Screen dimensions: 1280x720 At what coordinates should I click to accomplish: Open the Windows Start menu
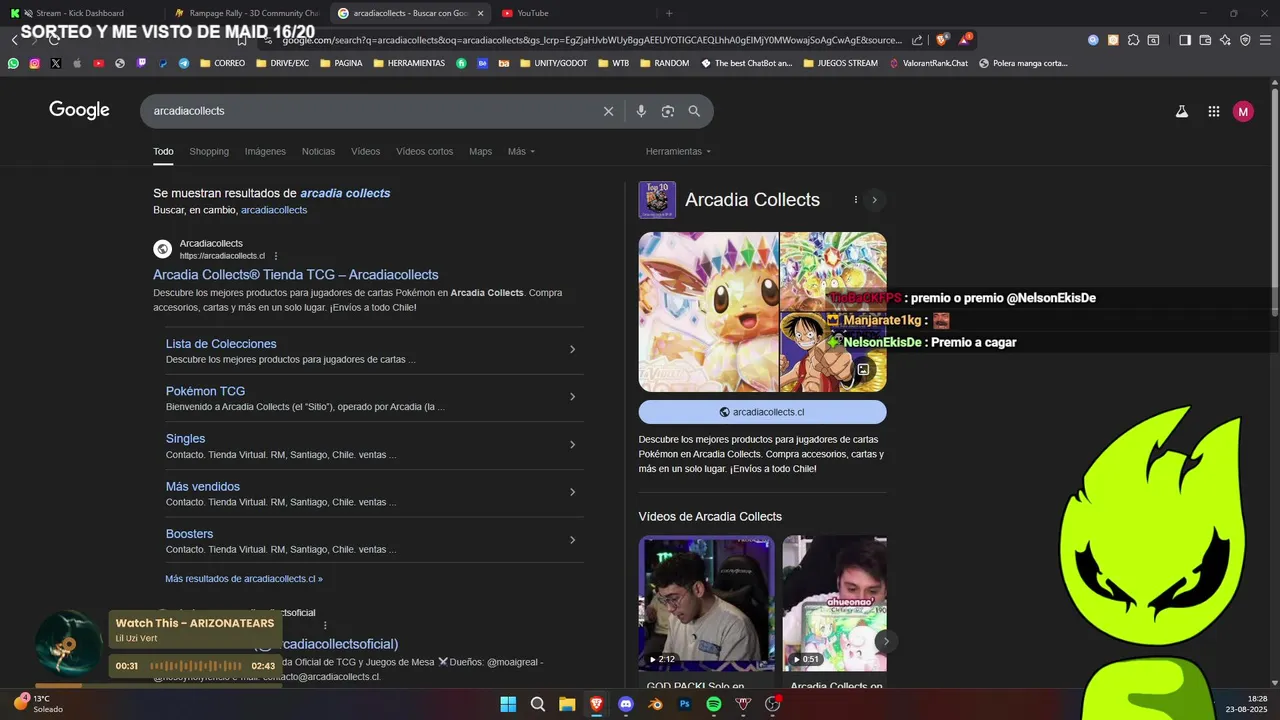(508, 704)
